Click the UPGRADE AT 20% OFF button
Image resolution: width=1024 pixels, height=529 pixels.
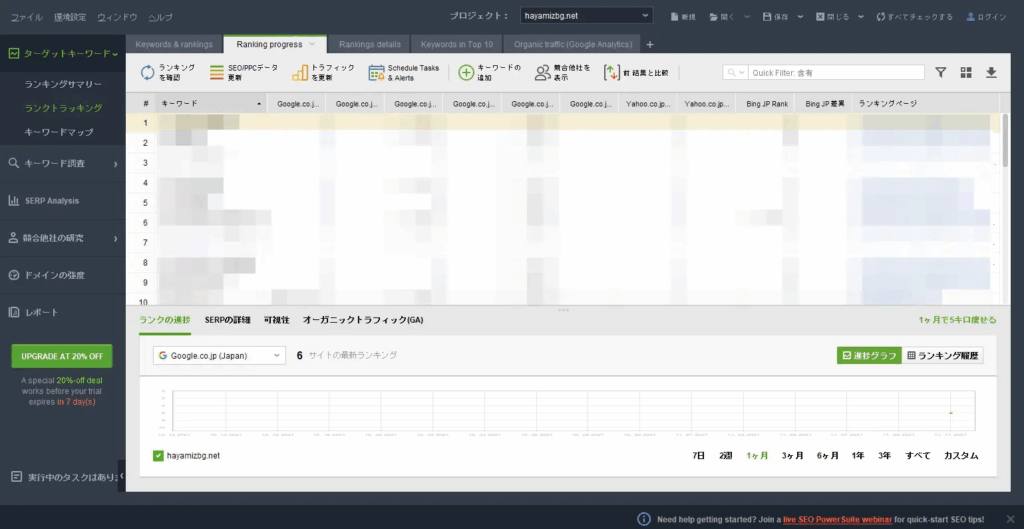(62, 356)
